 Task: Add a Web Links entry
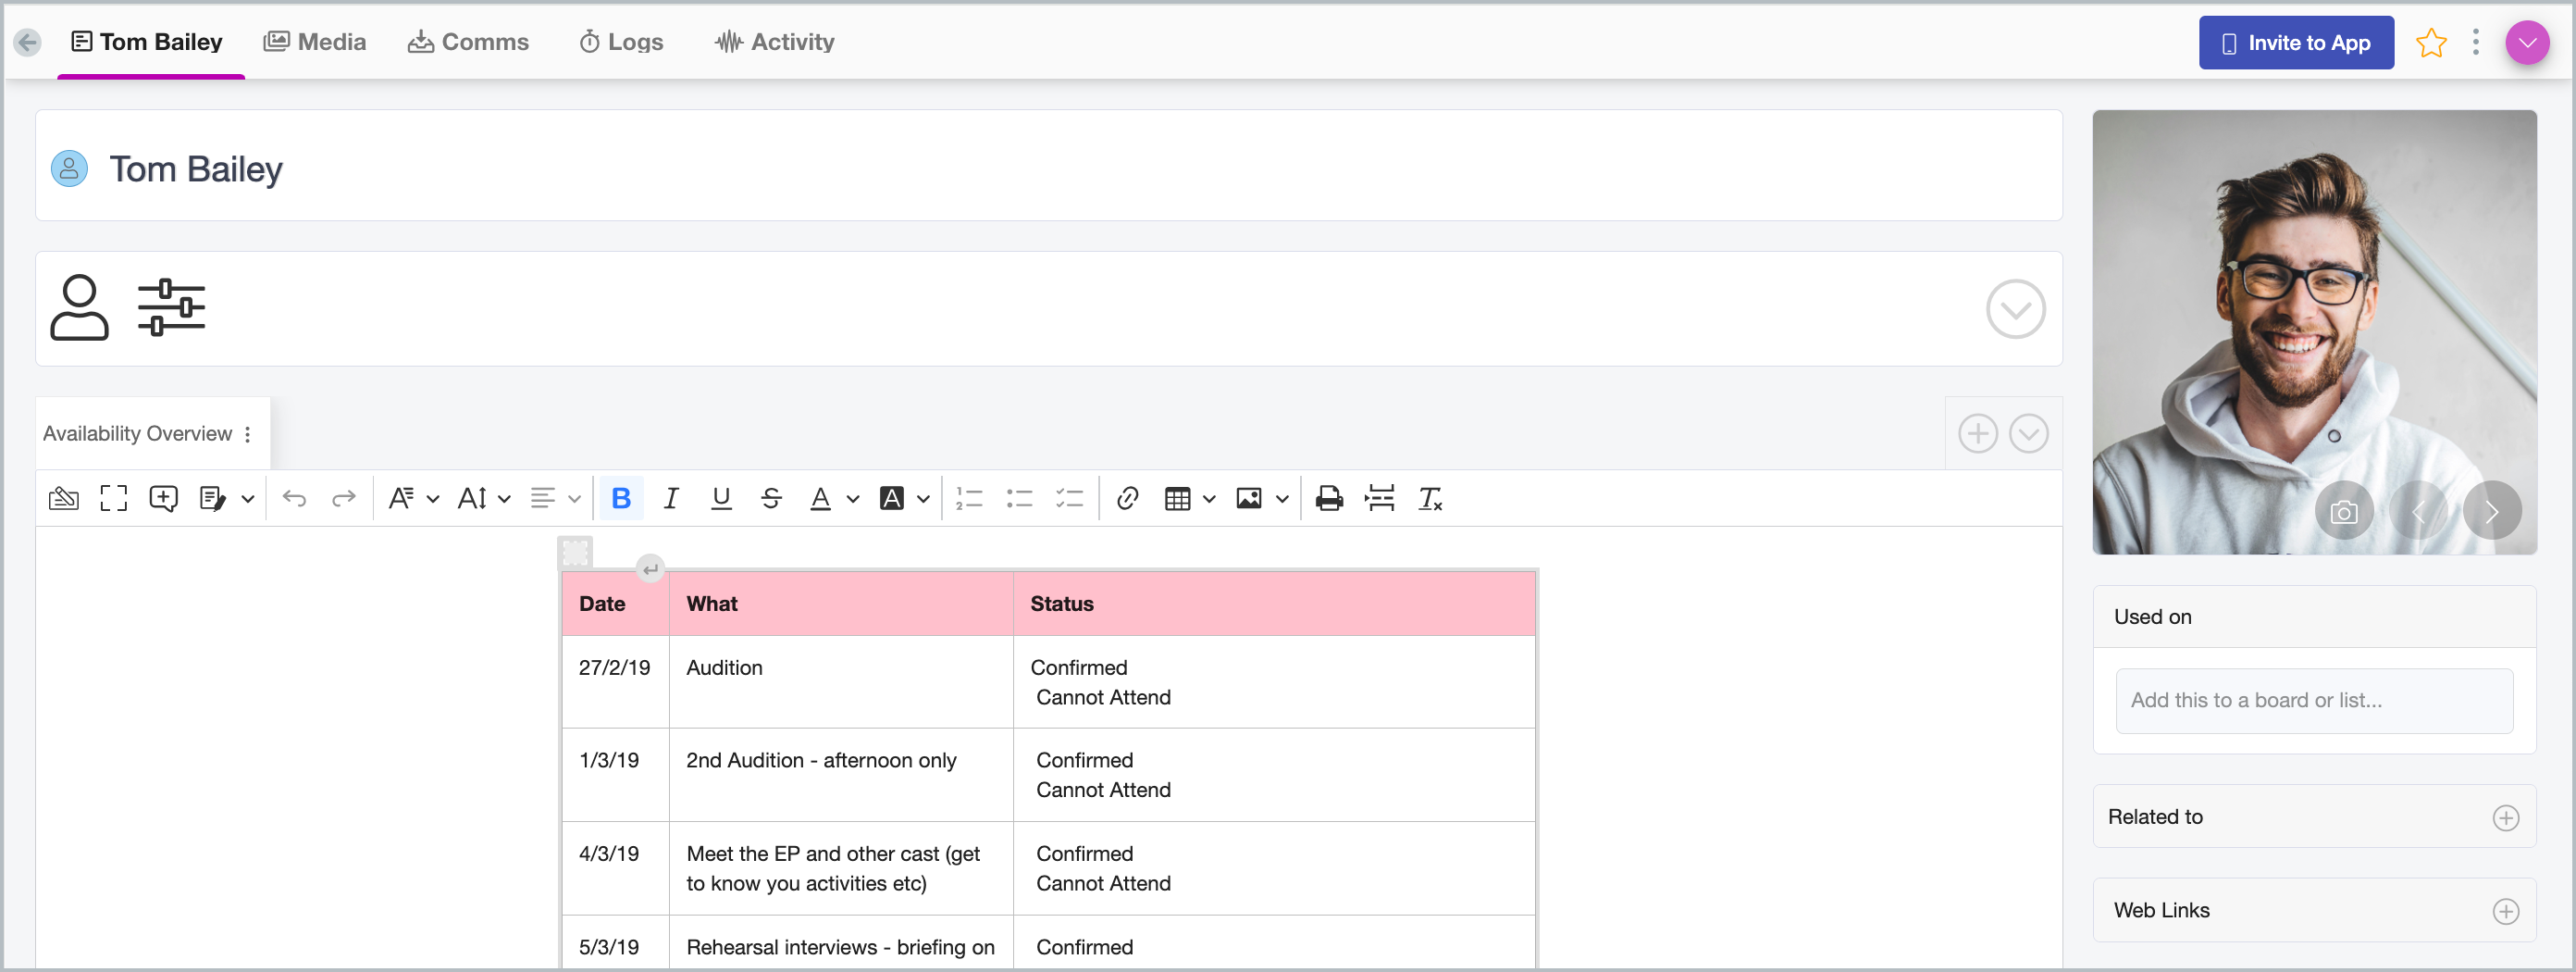[x=2505, y=912]
